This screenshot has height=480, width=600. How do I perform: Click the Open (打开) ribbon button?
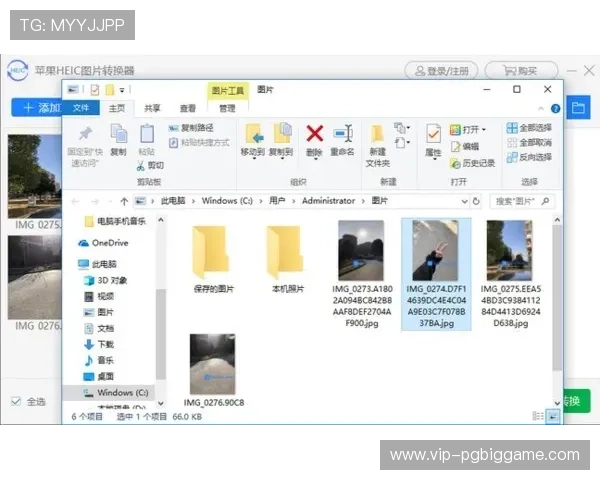pos(468,130)
